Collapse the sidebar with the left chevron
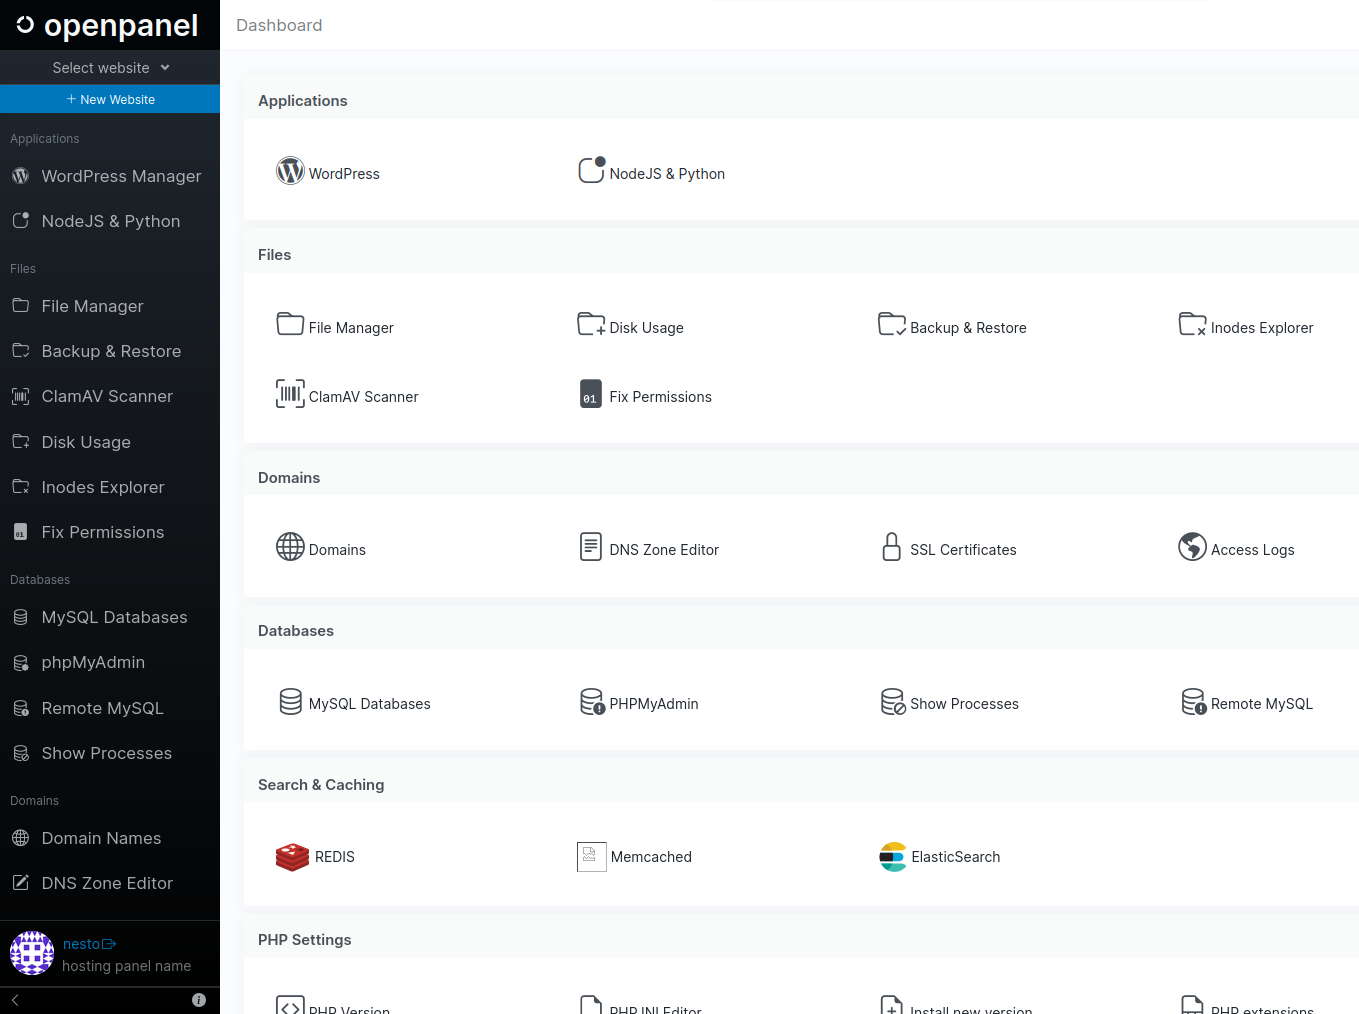The height and width of the screenshot is (1014, 1359). point(15,1000)
